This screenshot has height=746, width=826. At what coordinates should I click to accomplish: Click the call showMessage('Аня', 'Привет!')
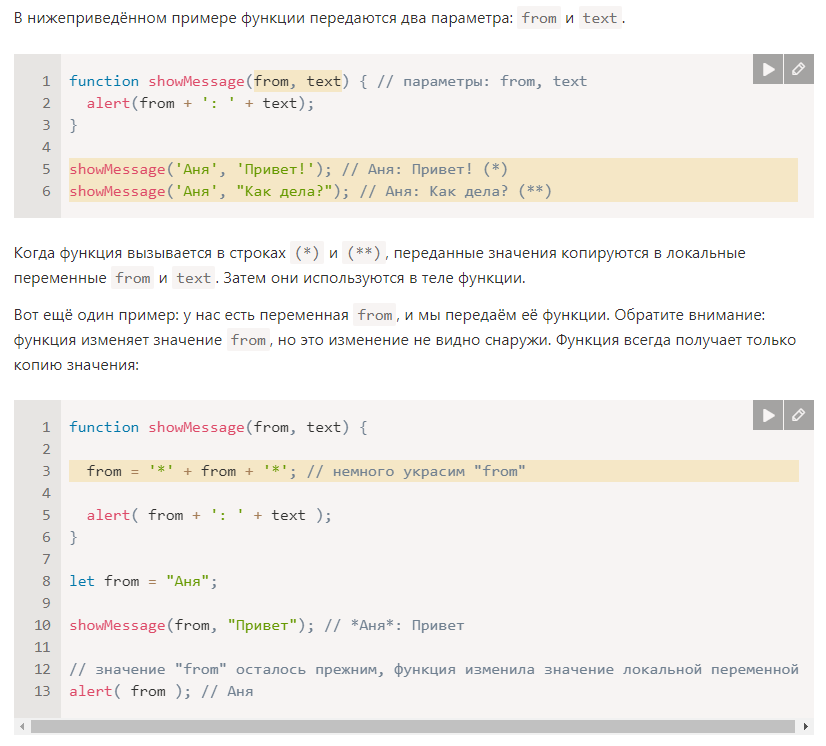pos(200,169)
